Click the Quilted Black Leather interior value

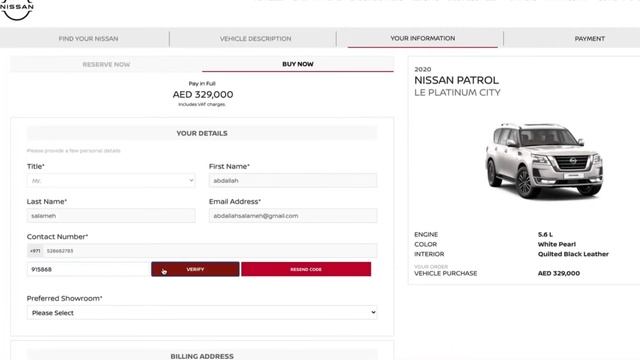click(x=573, y=254)
